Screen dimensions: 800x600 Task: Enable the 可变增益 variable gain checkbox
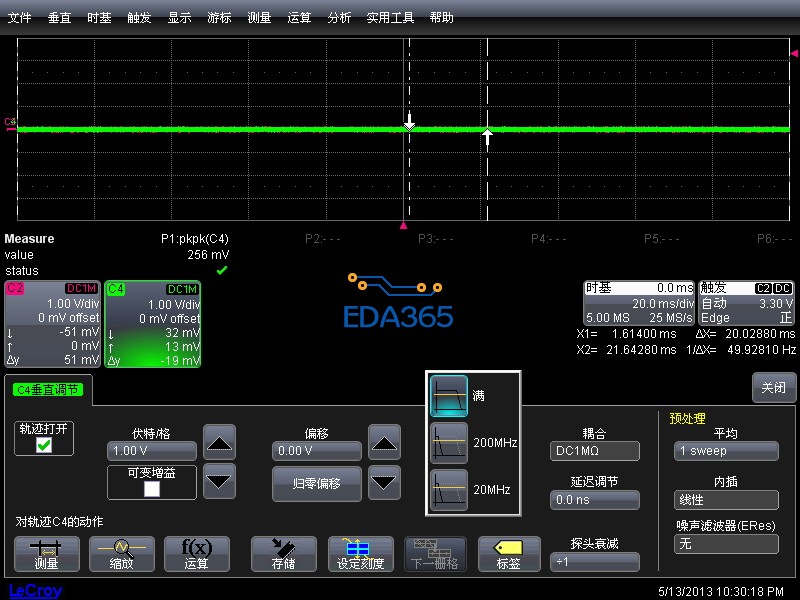tap(152, 489)
